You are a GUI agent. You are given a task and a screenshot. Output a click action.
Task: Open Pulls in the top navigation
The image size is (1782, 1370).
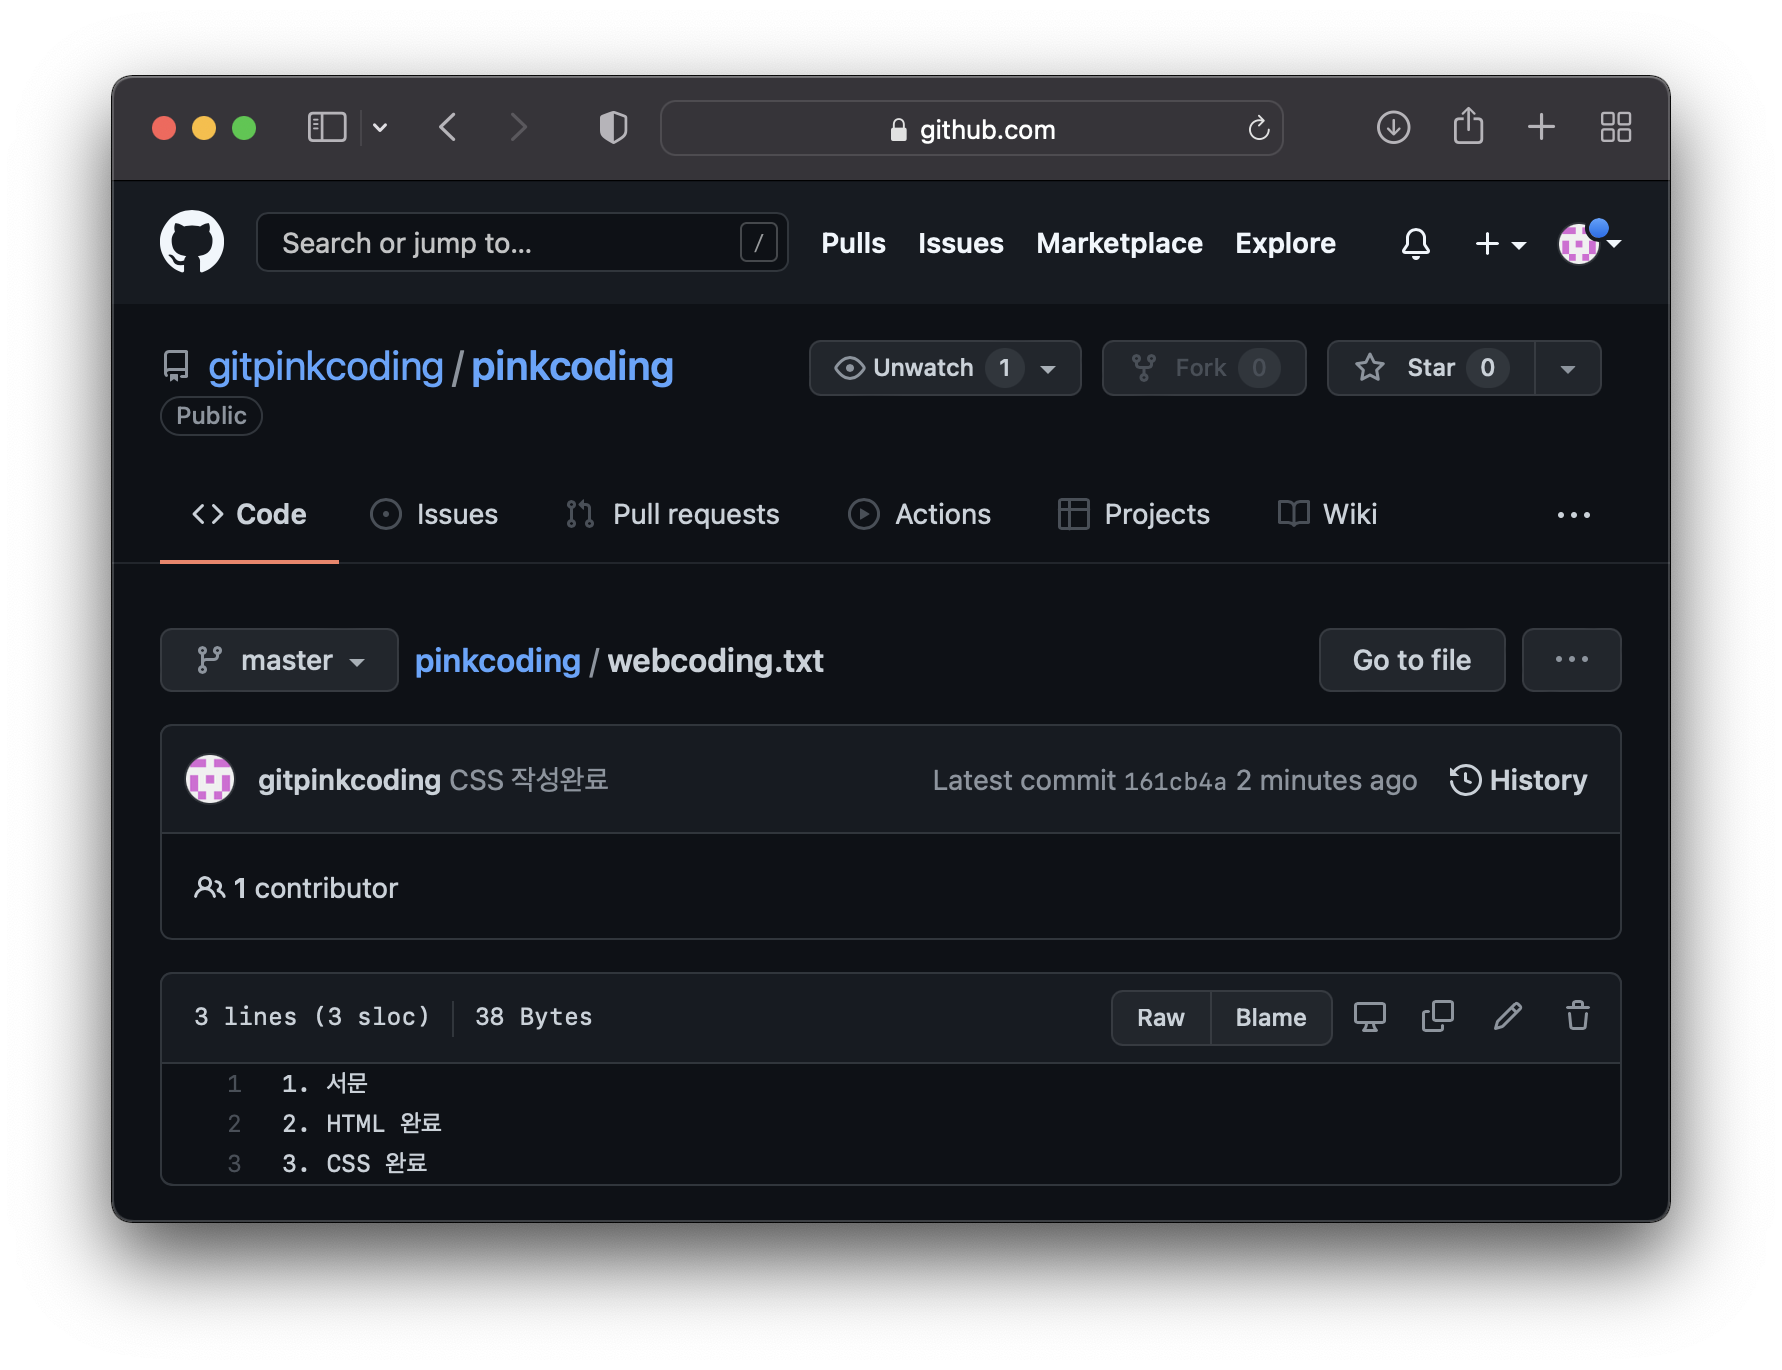[x=853, y=243]
